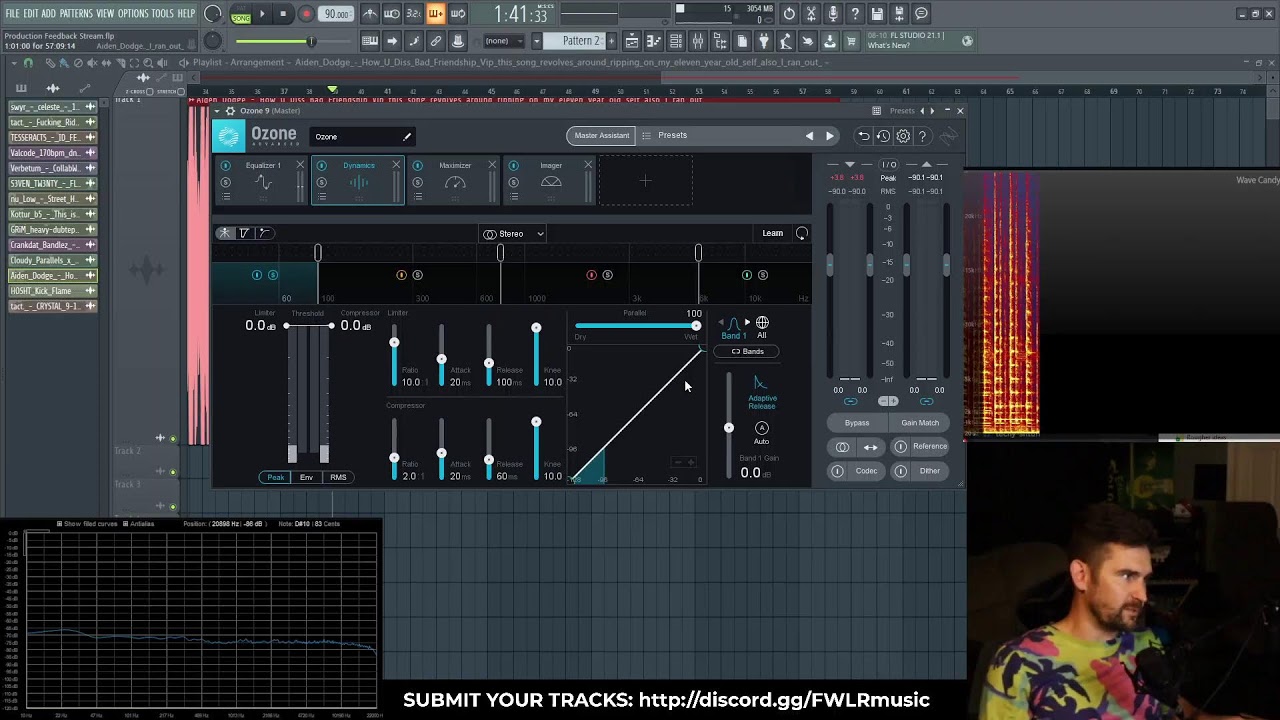Open the OPTIONS menu
The image size is (1280, 720).
coord(133,13)
